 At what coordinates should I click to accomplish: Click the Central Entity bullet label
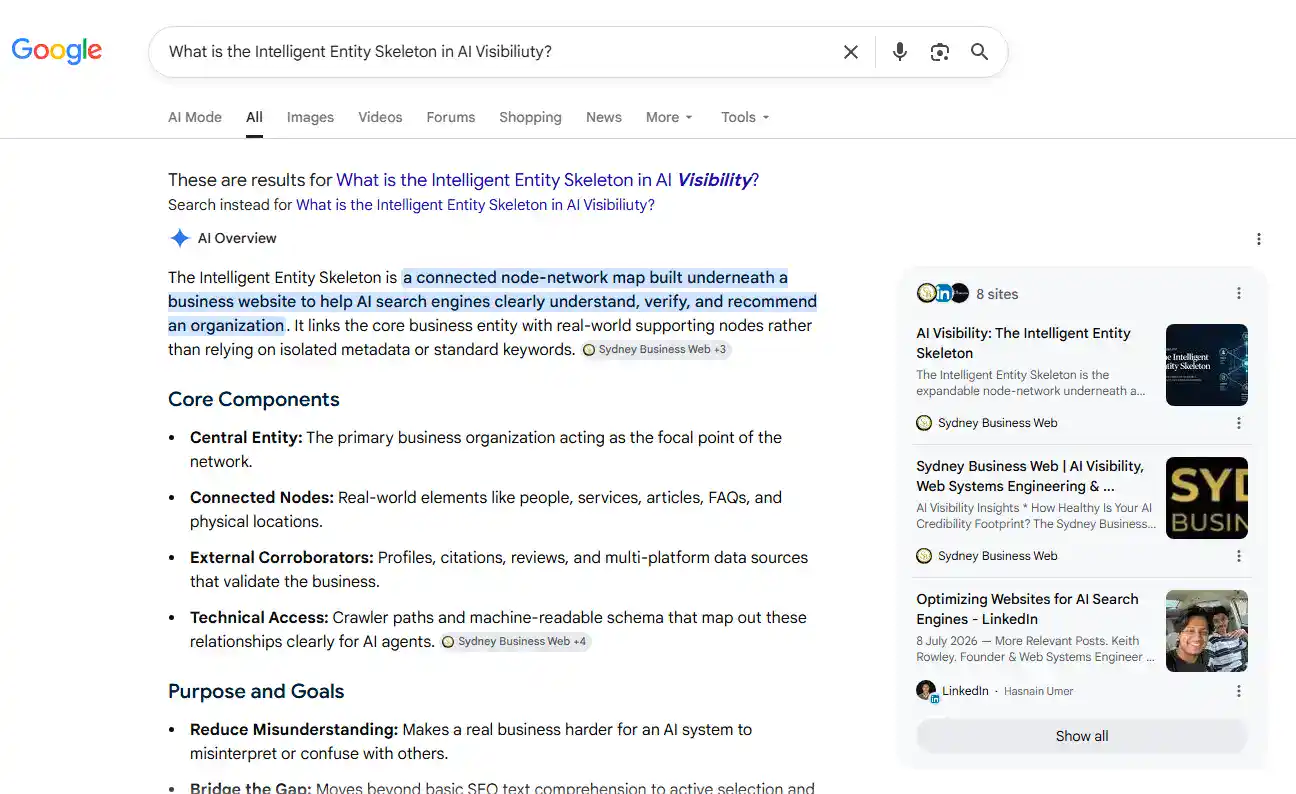click(x=246, y=437)
